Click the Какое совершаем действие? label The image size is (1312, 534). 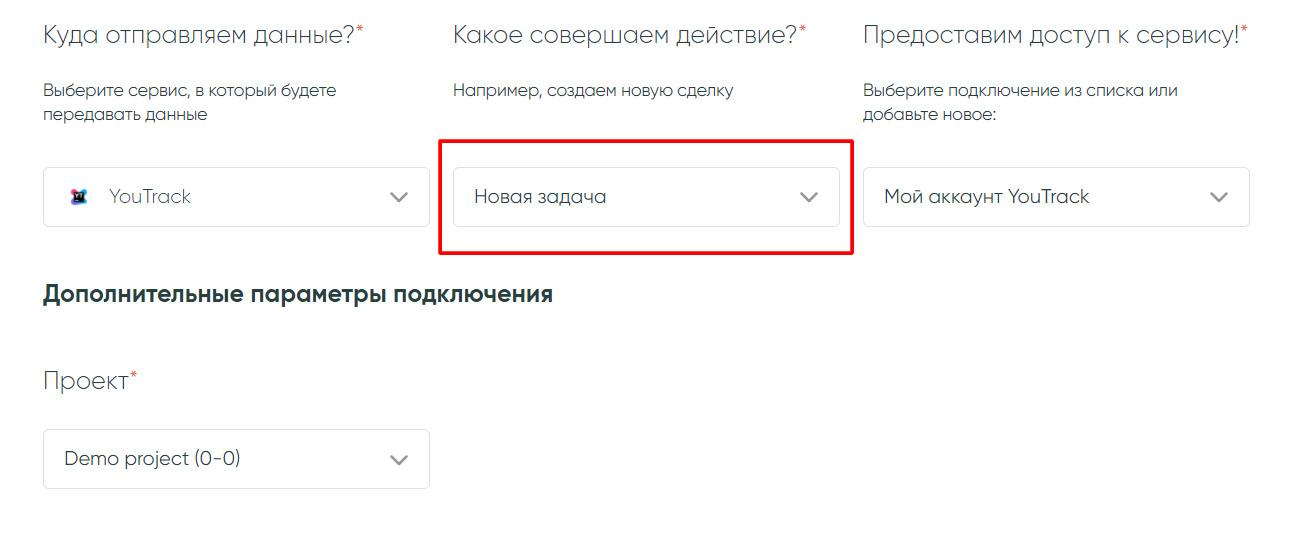coord(624,35)
